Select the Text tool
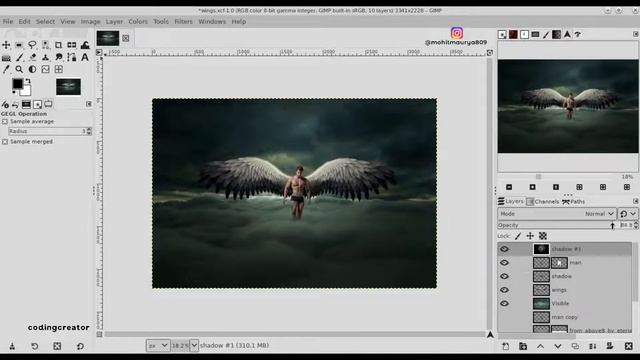Image resolution: width=640 pixels, height=360 pixels. 85,58
